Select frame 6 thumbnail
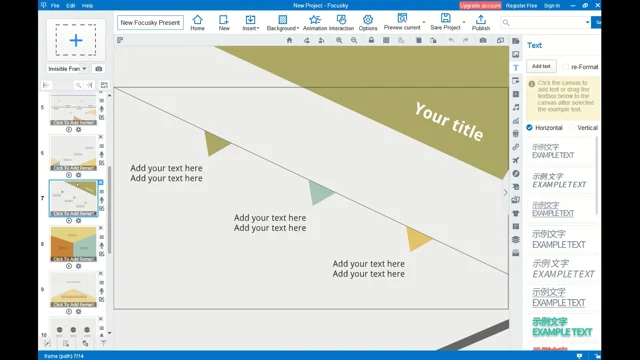This screenshot has width=640, height=360. [x=73, y=152]
